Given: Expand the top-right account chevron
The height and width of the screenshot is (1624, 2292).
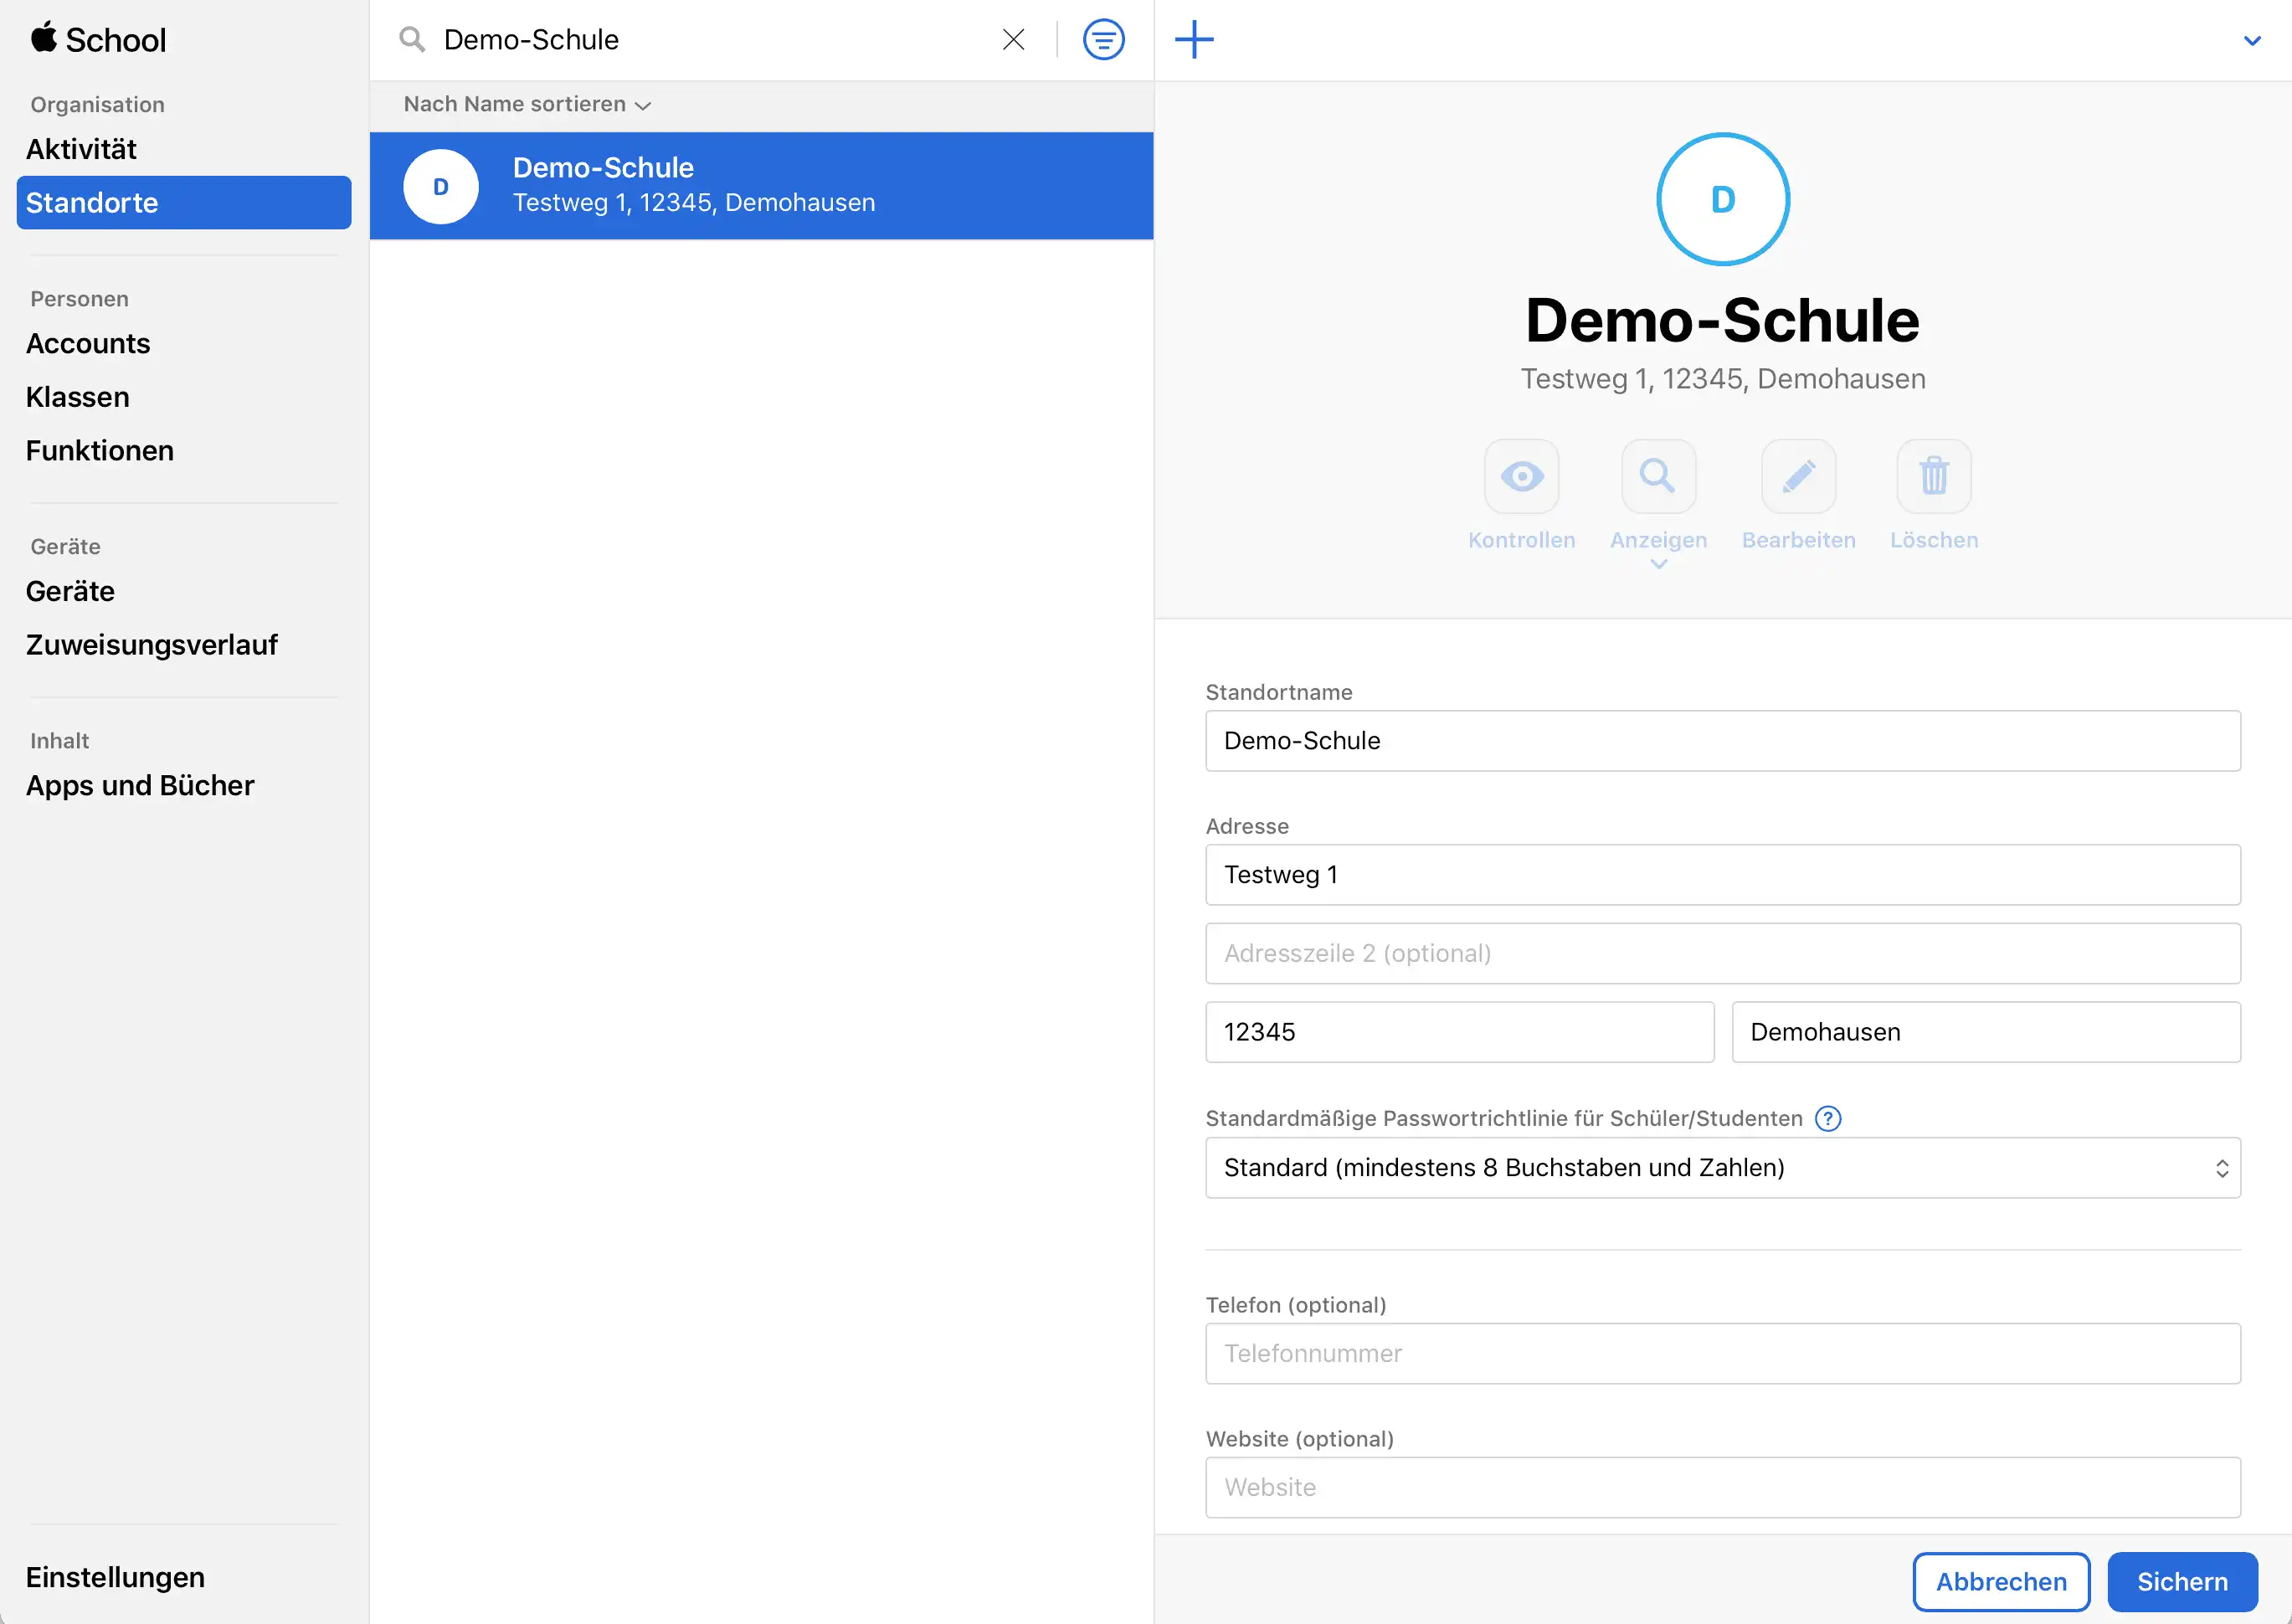Looking at the screenshot, I should click(2252, 41).
